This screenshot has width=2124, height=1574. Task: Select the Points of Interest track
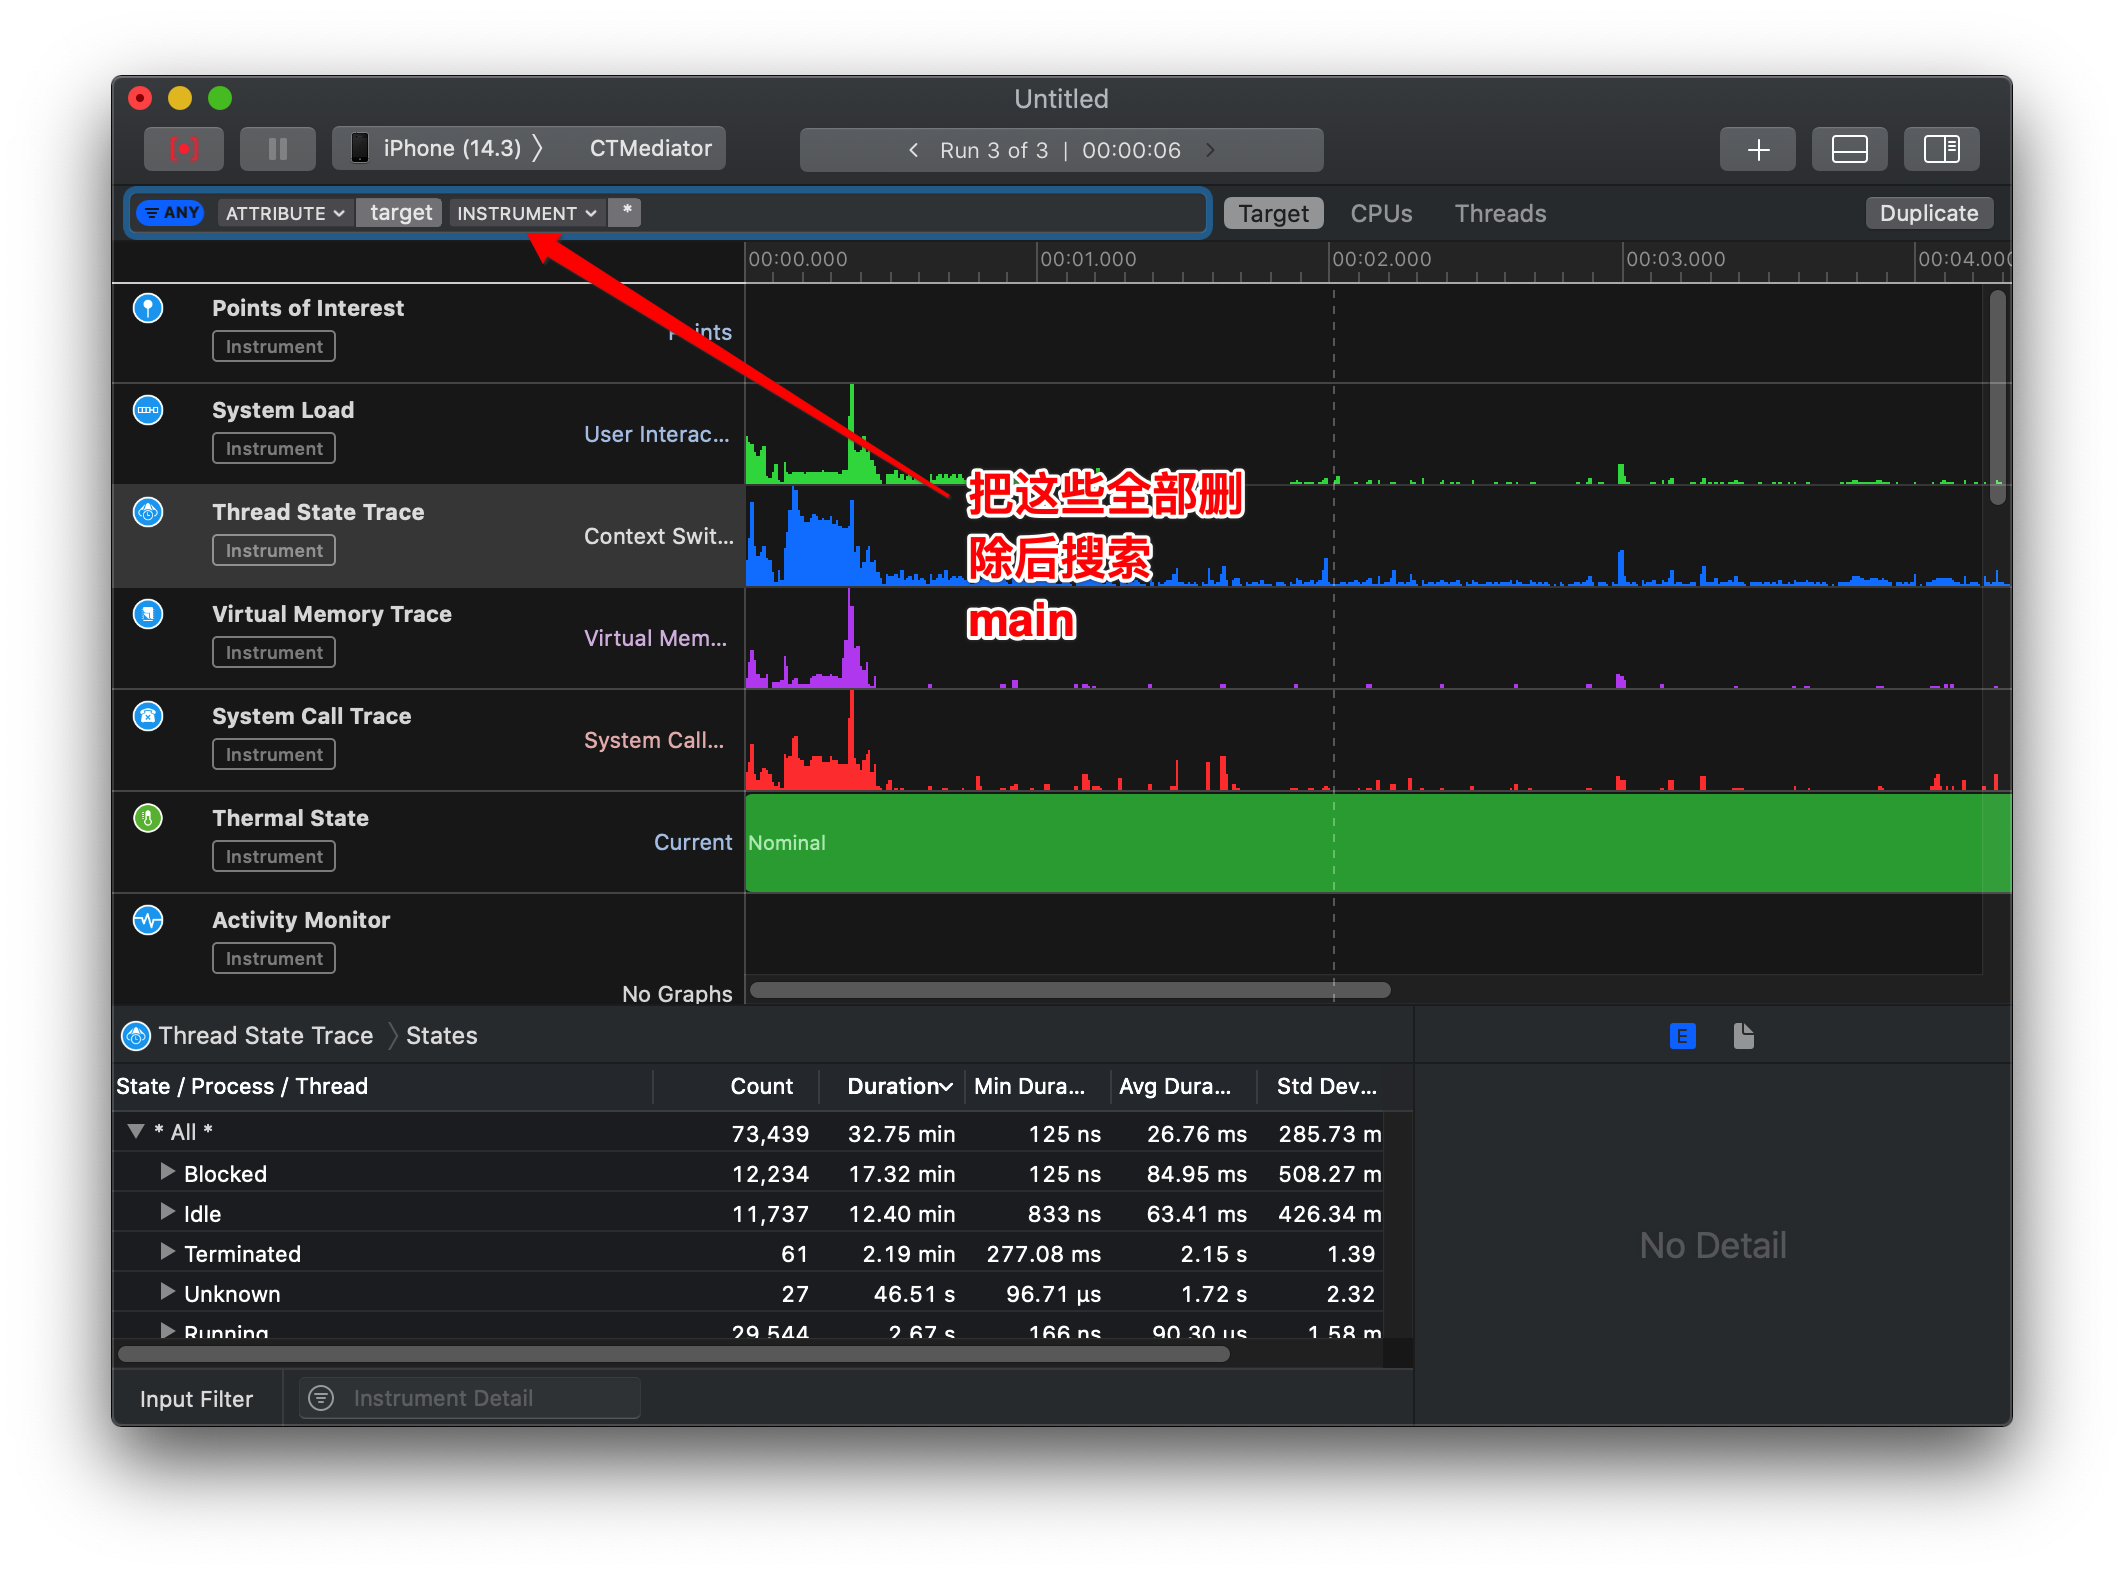428,333
